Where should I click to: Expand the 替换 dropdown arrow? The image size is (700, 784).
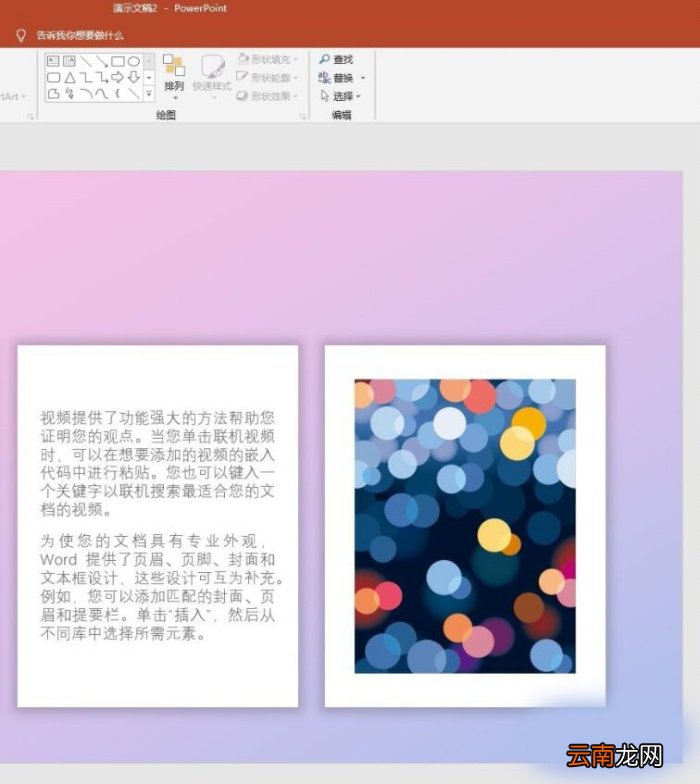(363, 78)
